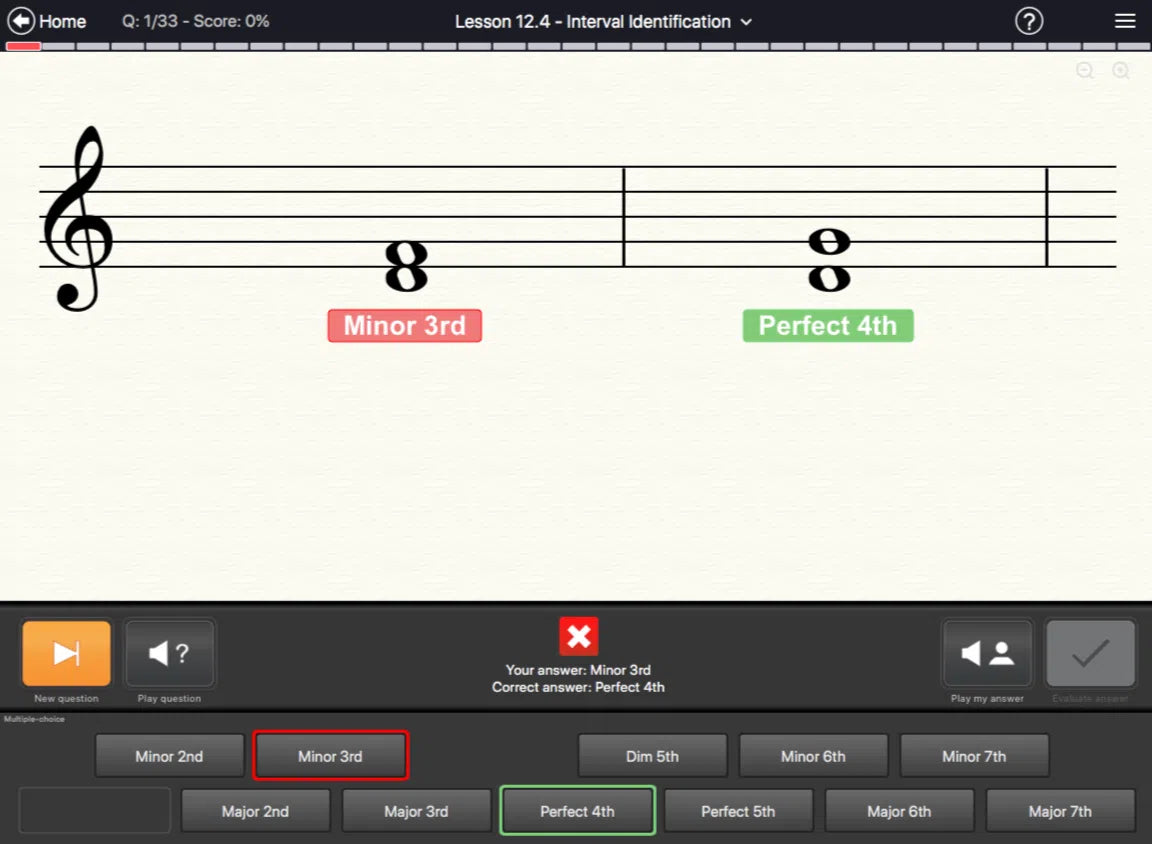Click the New question skip icon

pos(66,652)
